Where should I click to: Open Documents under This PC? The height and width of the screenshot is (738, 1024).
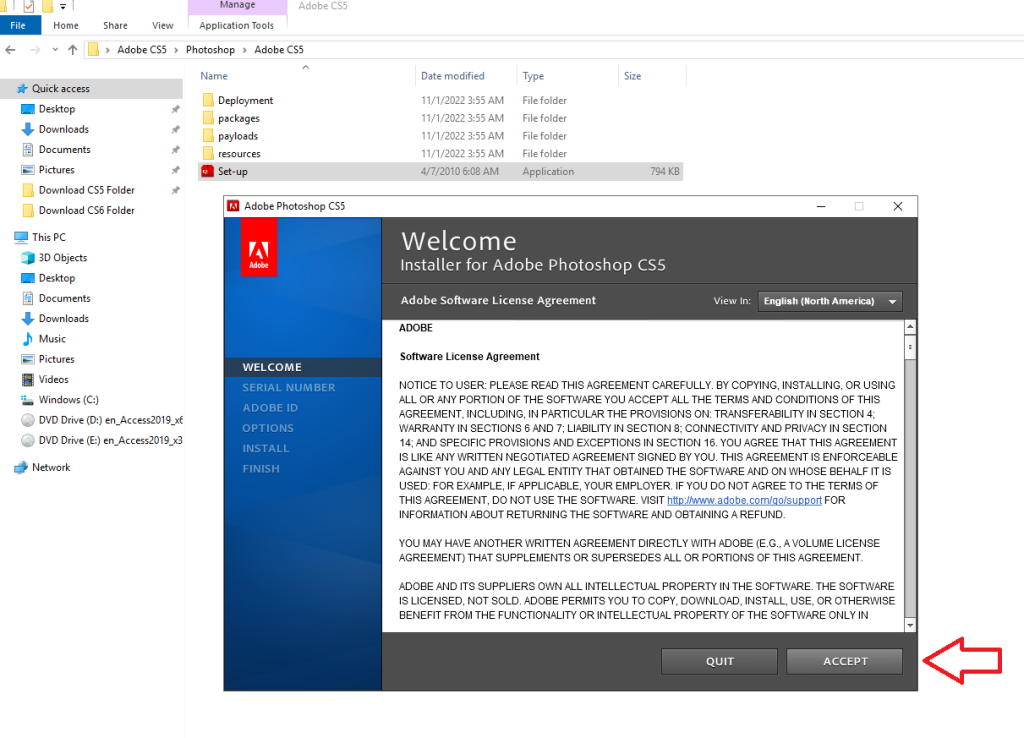pos(65,298)
